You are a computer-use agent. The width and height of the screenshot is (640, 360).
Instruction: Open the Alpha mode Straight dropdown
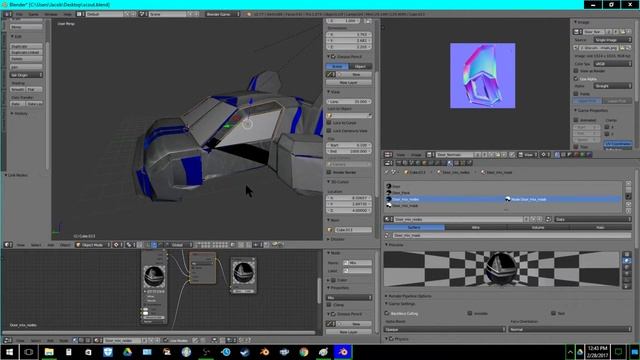pos(613,86)
